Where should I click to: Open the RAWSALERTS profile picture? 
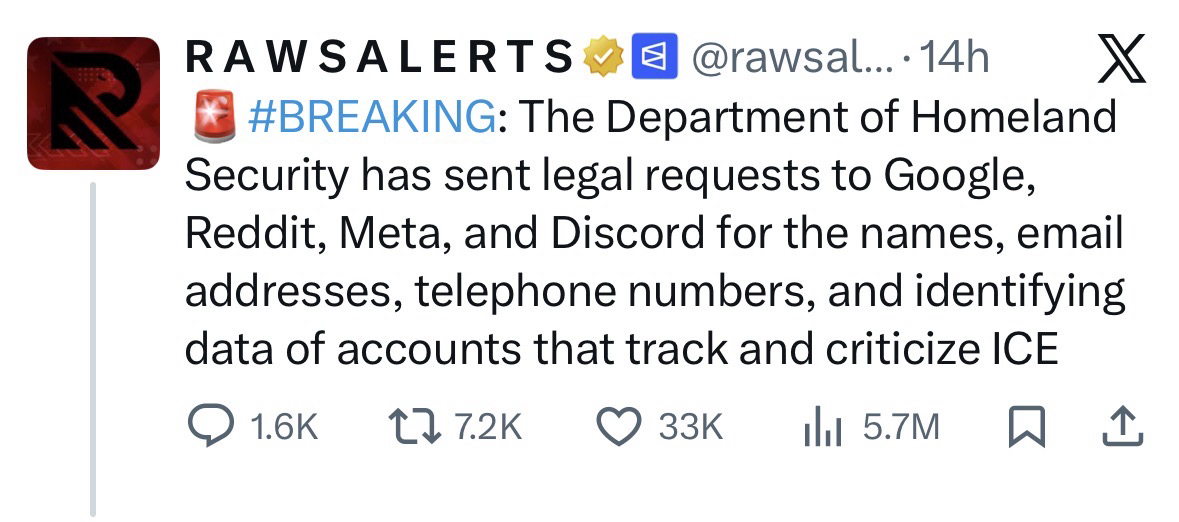click(x=93, y=104)
